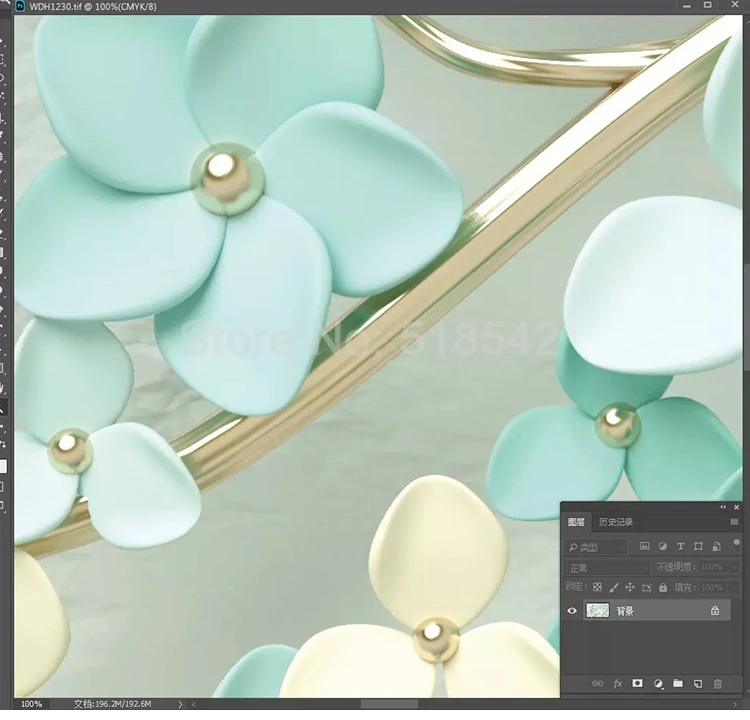Maximize the document window
Viewport: 750px width, 720px height.
click(707, 5)
